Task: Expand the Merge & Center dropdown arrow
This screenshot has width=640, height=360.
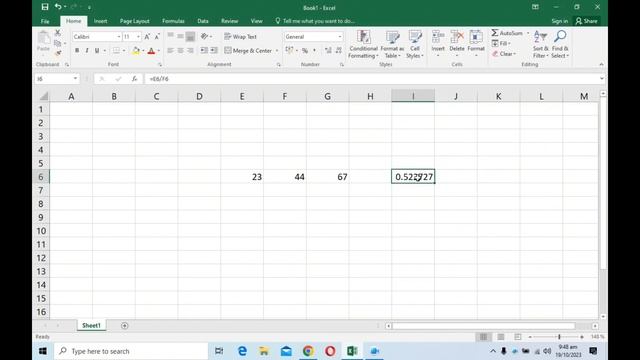Action: tap(277, 51)
